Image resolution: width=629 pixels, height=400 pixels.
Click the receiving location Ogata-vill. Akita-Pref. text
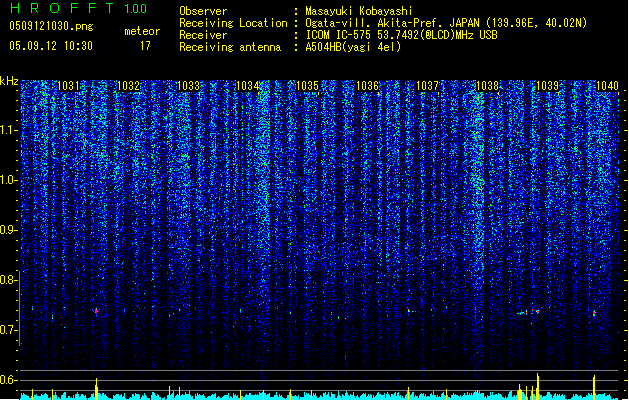point(392,23)
